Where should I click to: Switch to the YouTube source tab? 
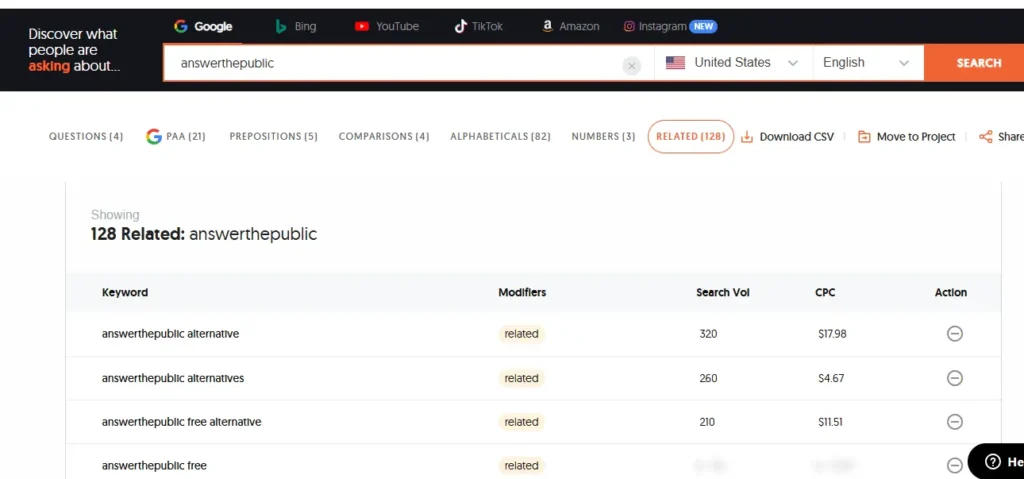[387, 27]
